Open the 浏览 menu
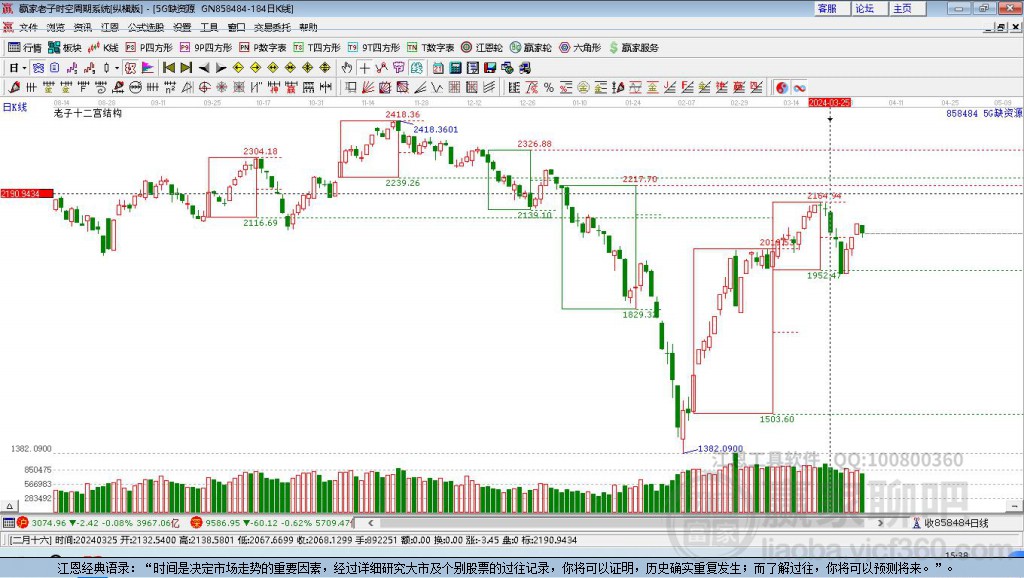Image resolution: width=1024 pixels, height=578 pixels. (56, 27)
